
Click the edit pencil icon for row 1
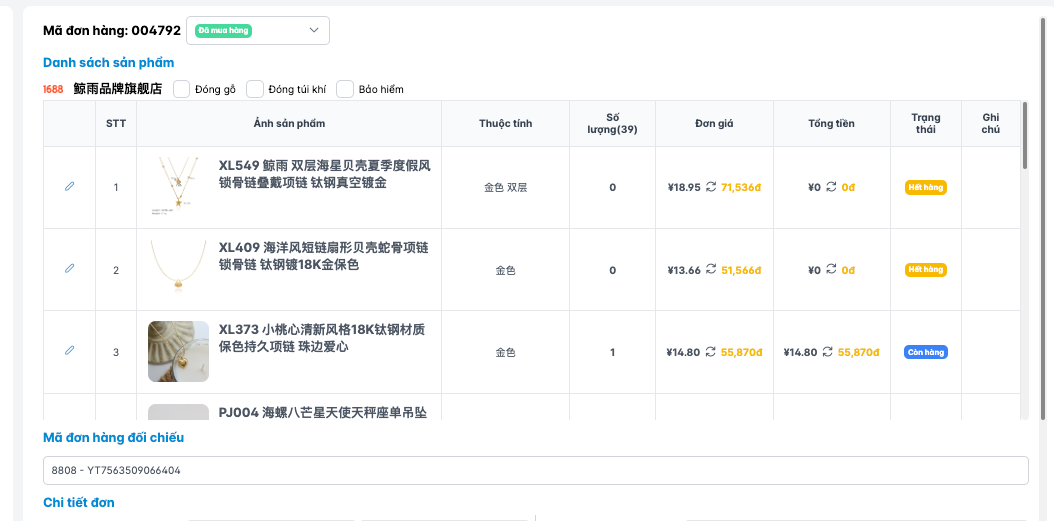click(69, 186)
